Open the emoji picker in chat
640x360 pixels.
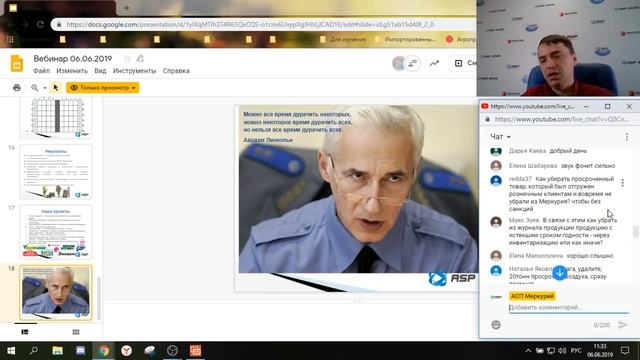(496, 325)
